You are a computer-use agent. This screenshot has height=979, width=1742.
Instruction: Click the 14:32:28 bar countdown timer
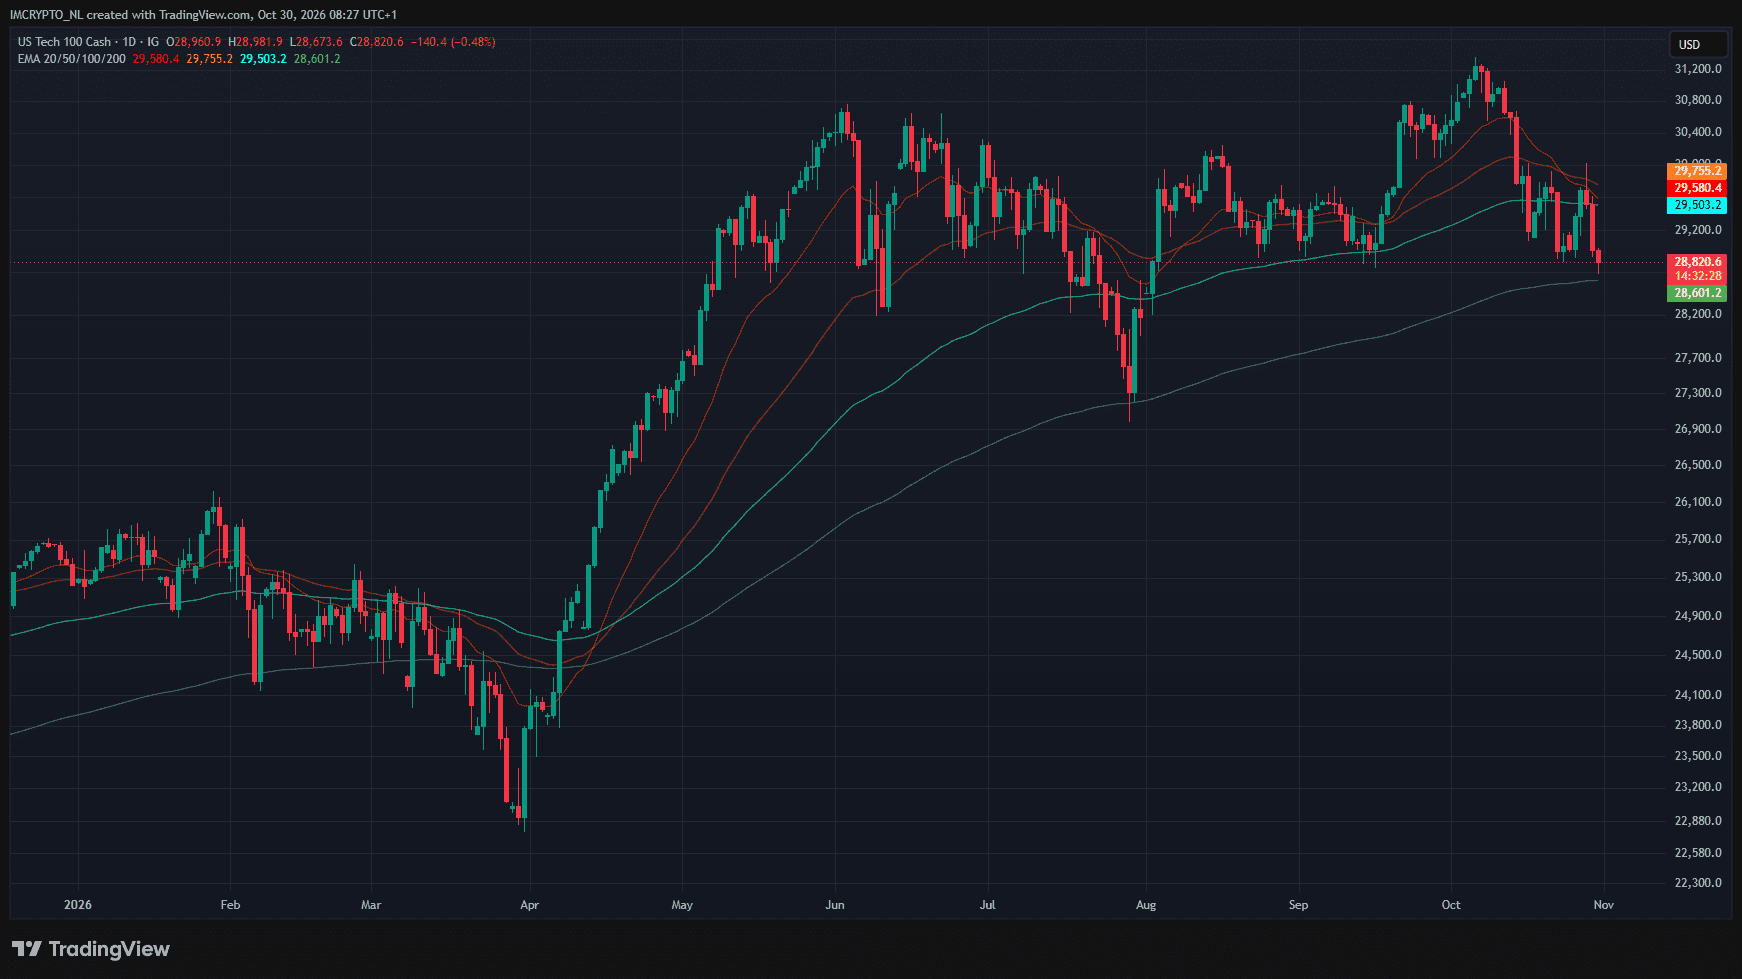click(1697, 276)
